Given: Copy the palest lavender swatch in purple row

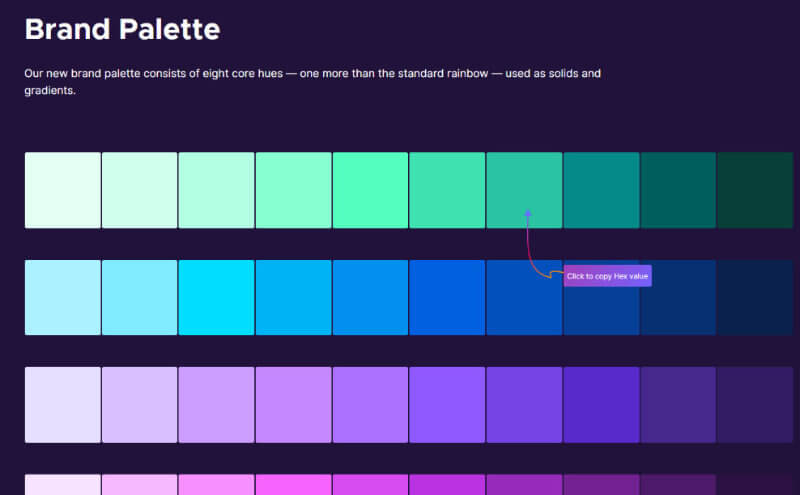Looking at the screenshot, I should (x=63, y=405).
